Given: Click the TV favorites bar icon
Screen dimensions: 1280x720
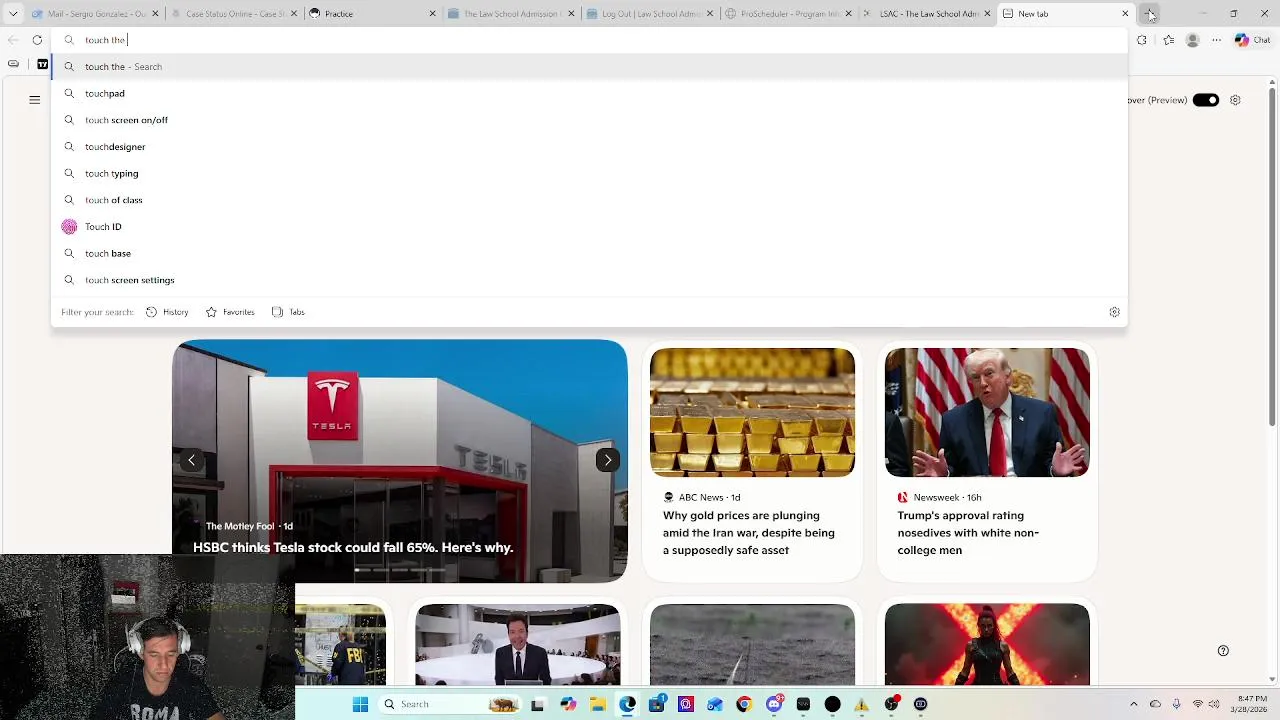Looking at the screenshot, I should 42,64.
